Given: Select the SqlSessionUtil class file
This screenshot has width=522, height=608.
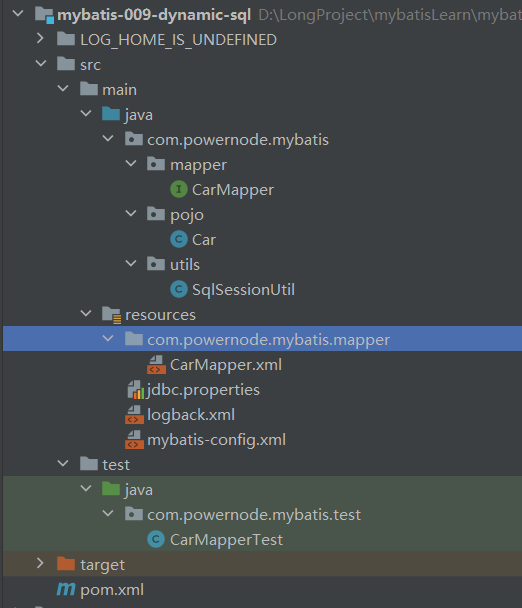Looking at the screenshot, I should (x=243, y=290).
